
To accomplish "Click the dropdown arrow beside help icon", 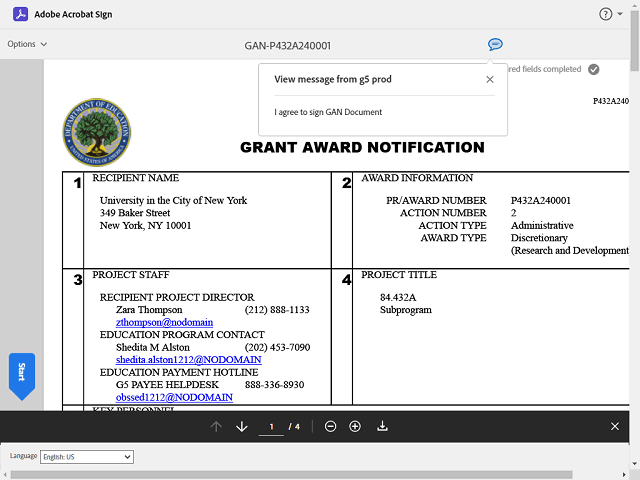I will (622, 14).
